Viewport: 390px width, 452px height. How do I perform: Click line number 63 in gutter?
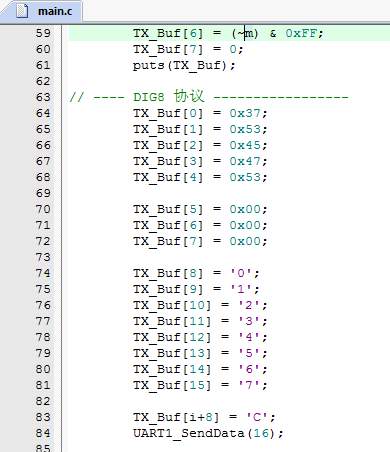pyautogui.click(x=43, y=97)
